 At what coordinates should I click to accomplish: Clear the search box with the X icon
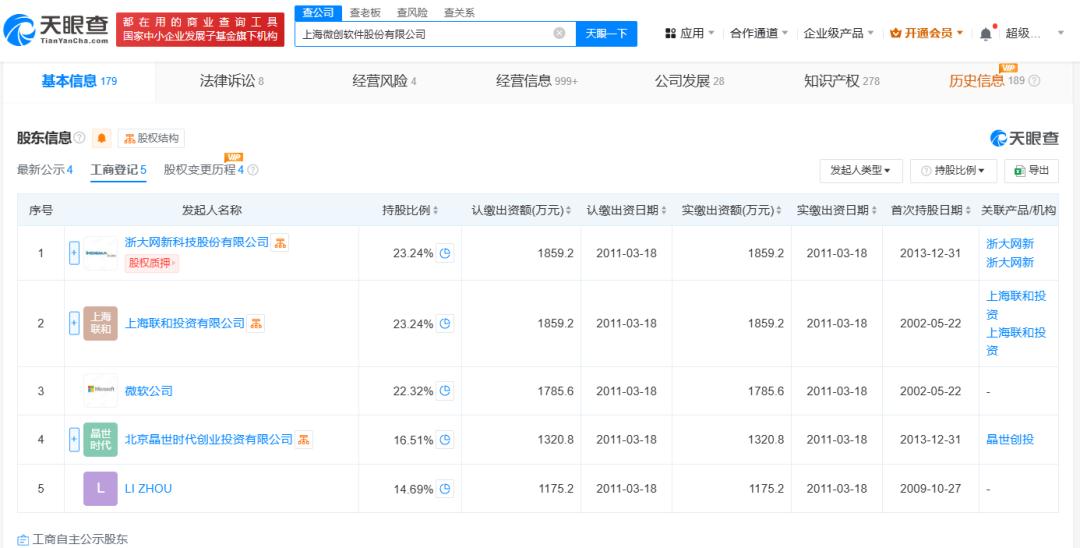(559, 33)
